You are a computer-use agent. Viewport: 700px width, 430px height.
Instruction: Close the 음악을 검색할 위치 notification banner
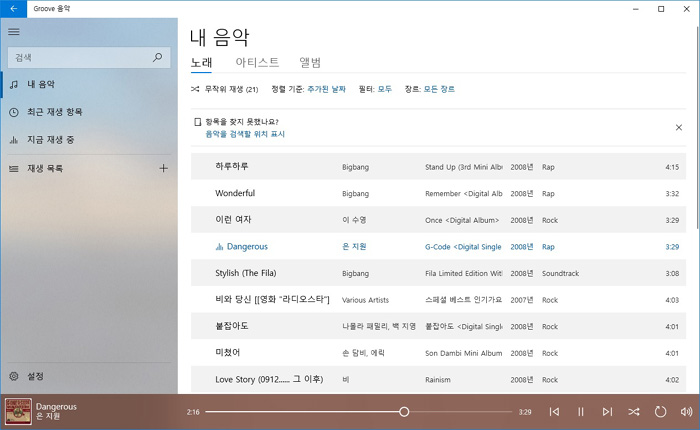coord(678,127)
